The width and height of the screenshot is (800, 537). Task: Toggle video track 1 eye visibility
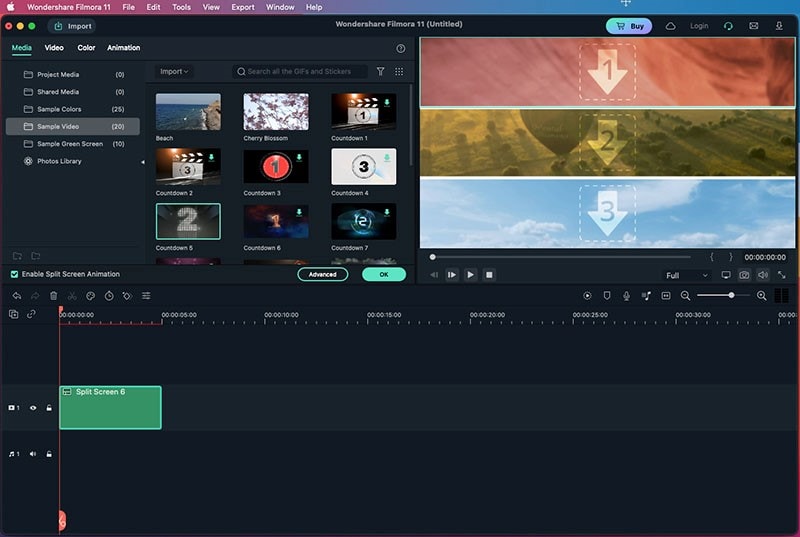33,407
